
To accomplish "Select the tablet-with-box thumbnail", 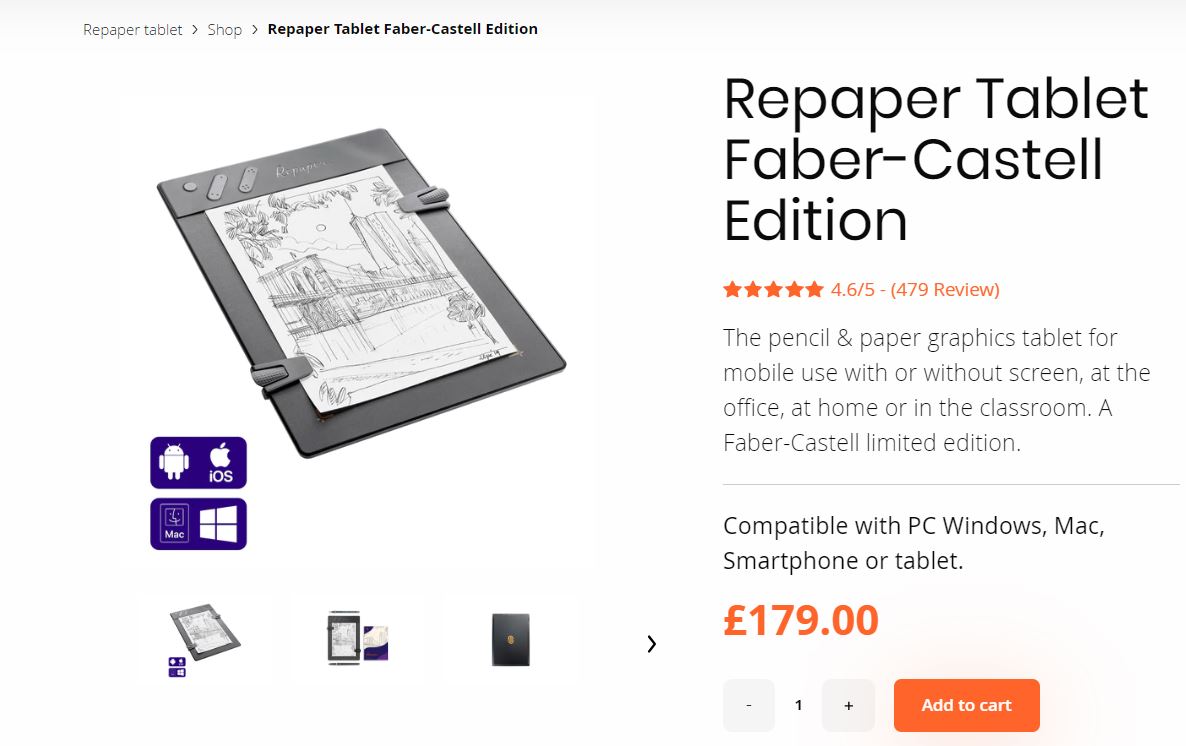I will tap(358, 639).
